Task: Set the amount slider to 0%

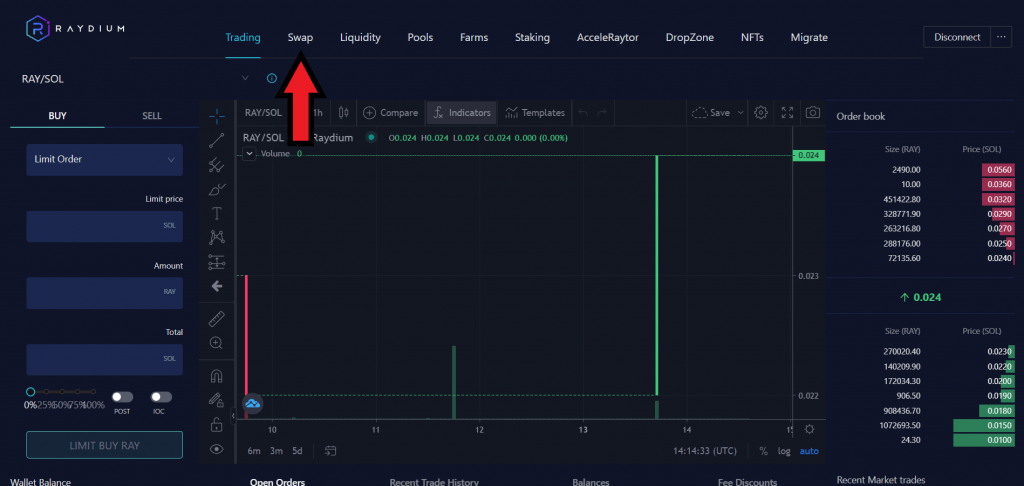Action: tap(31, 391)
